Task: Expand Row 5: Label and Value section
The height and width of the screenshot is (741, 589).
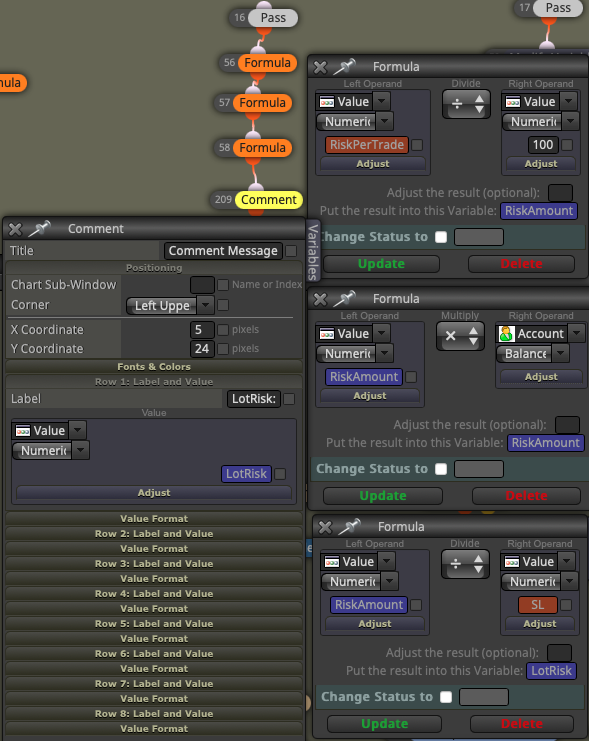Action: 154,624
